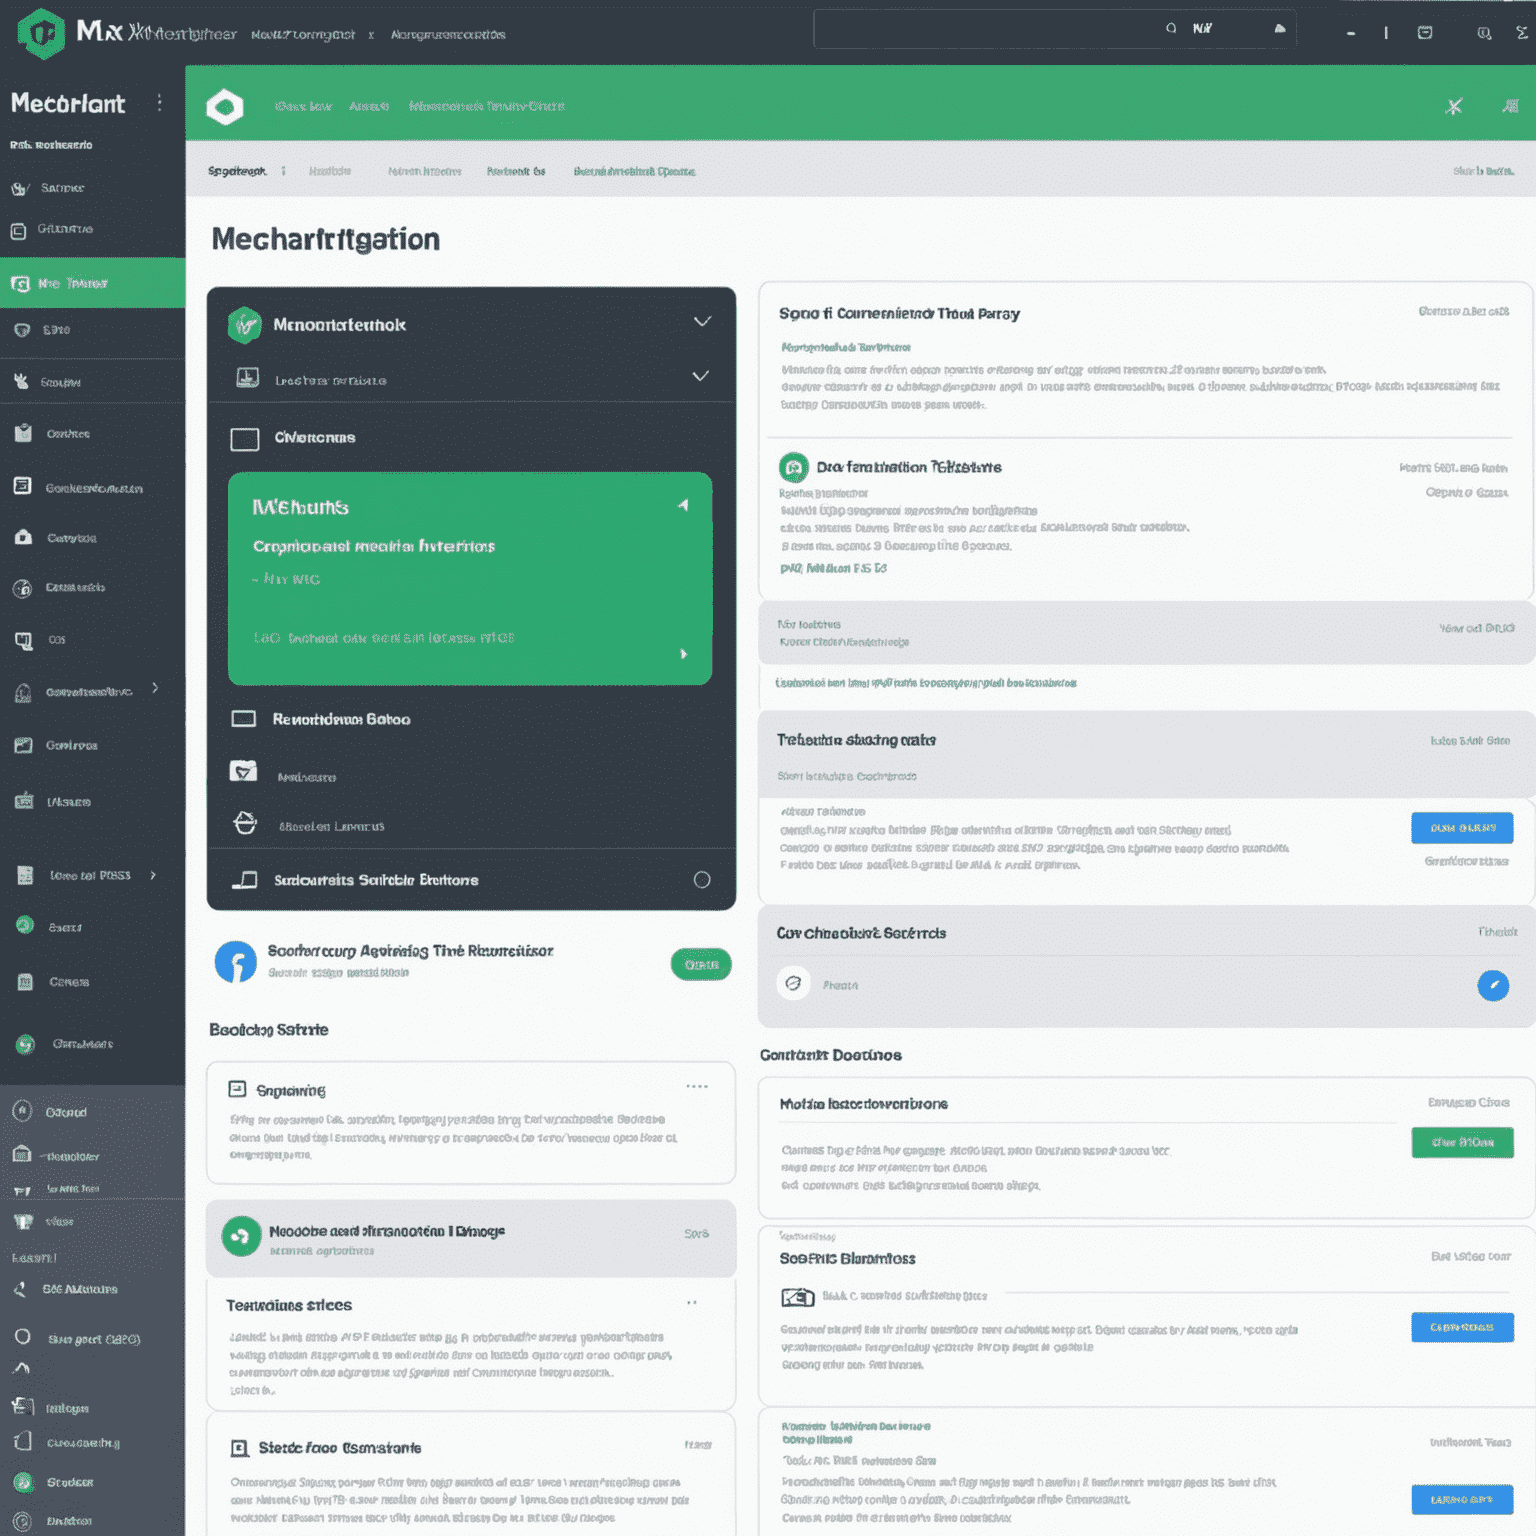
Task: Click the square icon beside Stetdc Faoo
Action: pyautogui.click(x=240, y=1448)
